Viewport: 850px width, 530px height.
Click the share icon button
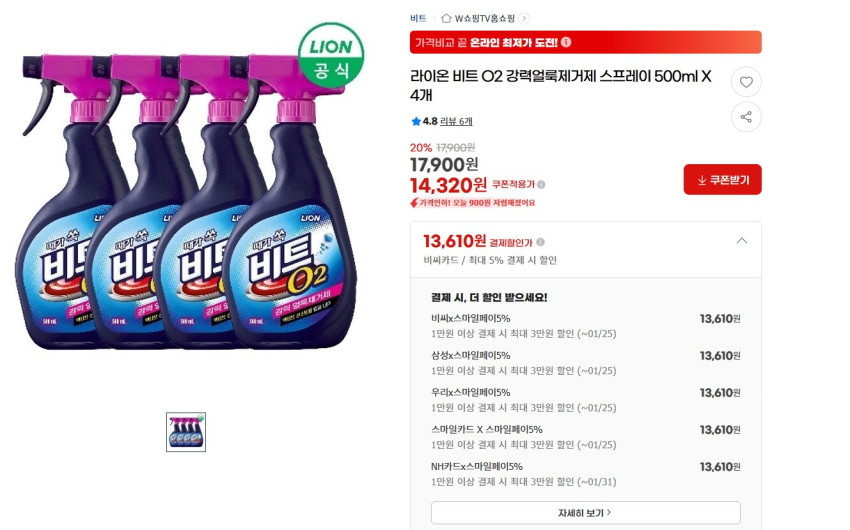coord(746,117)
